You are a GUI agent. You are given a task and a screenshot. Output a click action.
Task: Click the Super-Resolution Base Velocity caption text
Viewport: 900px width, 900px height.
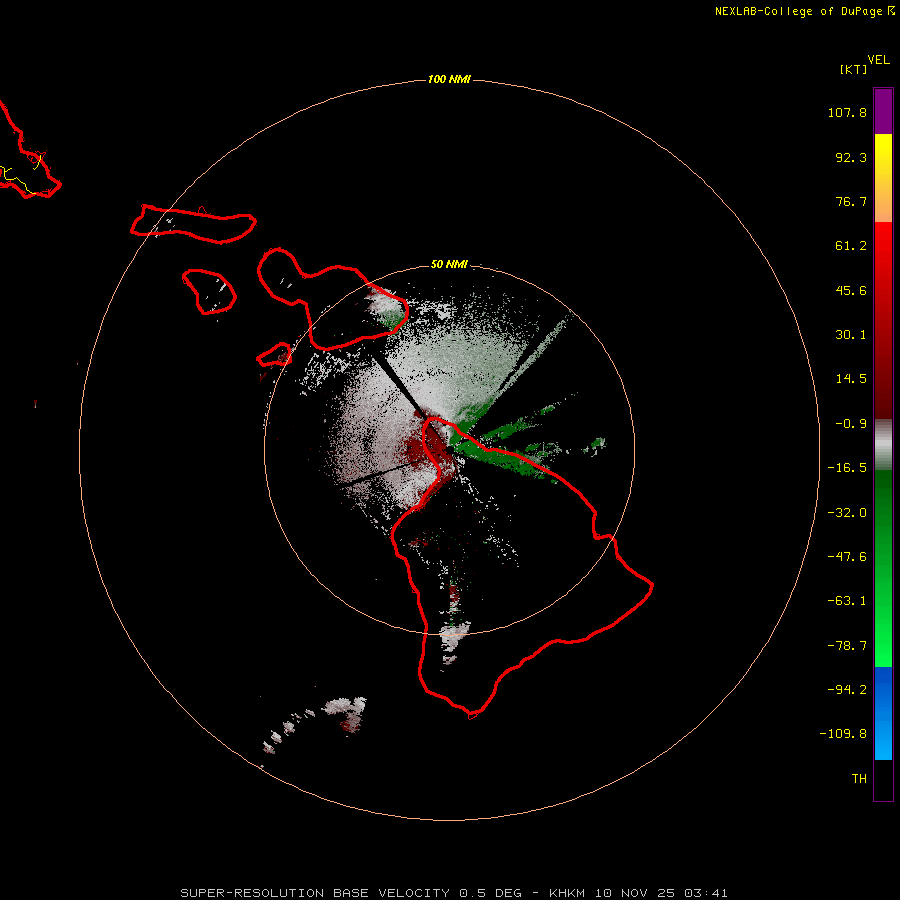pos(454,893)
